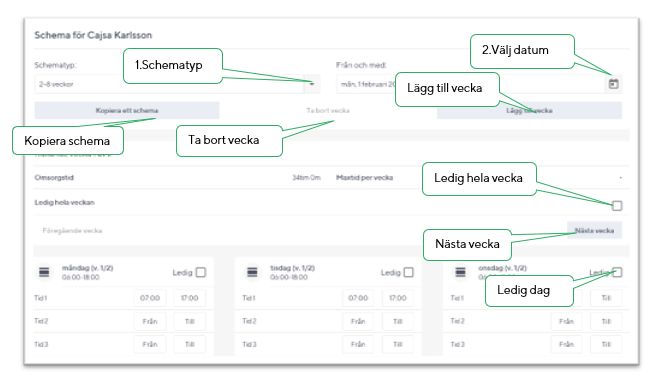668x380 pixels.
Task: Click onsdag Tid 3 Från field
Action: pos(566,344)
